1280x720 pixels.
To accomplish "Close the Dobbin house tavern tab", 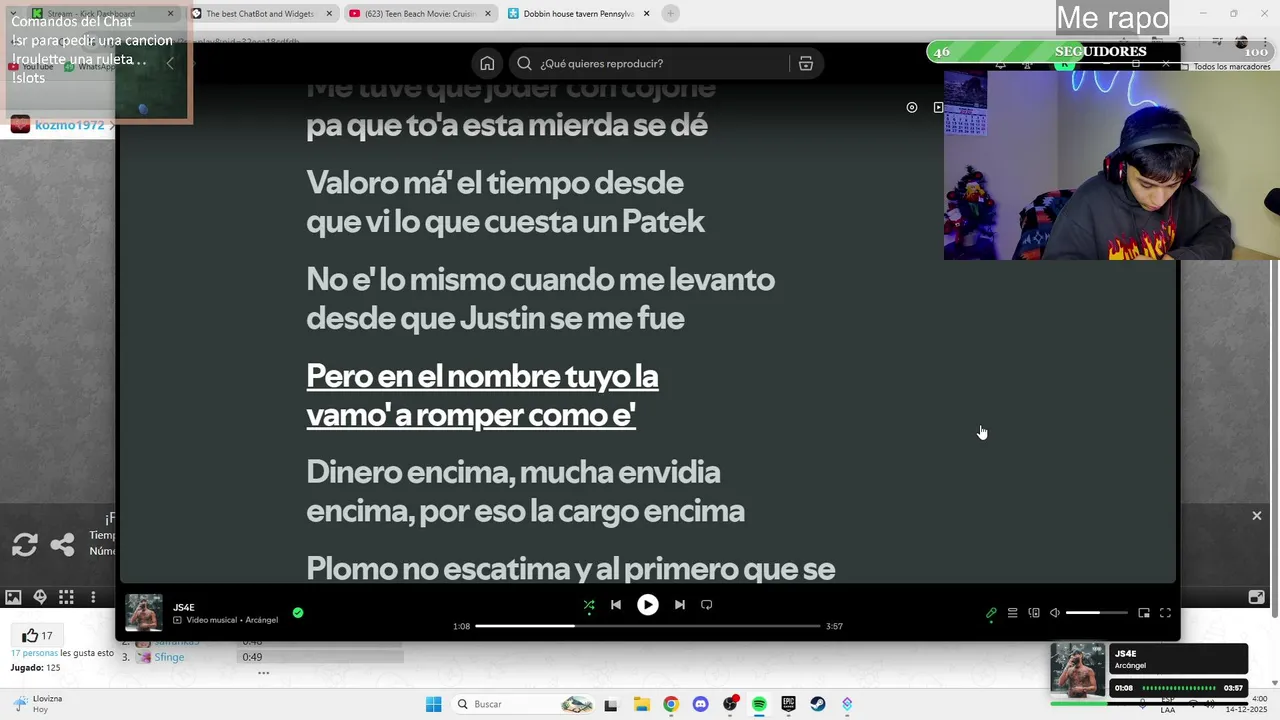I will [x=647, y=14].
